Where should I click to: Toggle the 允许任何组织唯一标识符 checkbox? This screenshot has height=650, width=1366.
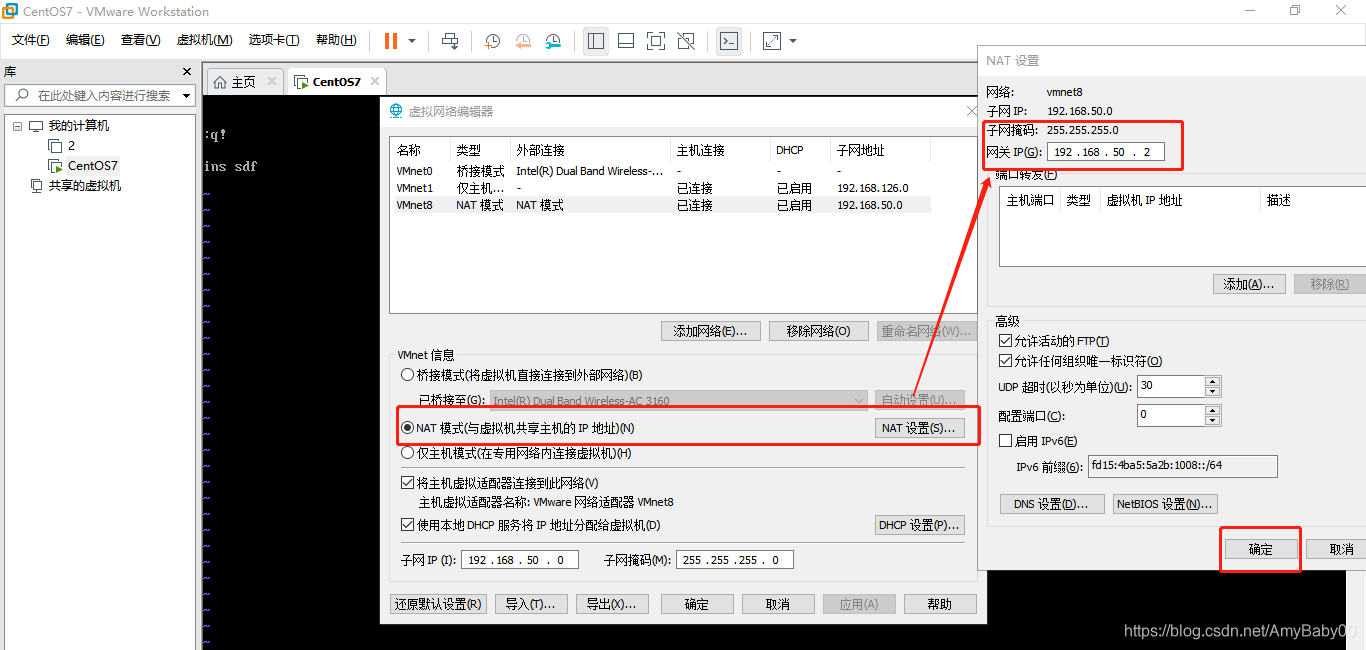[1006, 361]
